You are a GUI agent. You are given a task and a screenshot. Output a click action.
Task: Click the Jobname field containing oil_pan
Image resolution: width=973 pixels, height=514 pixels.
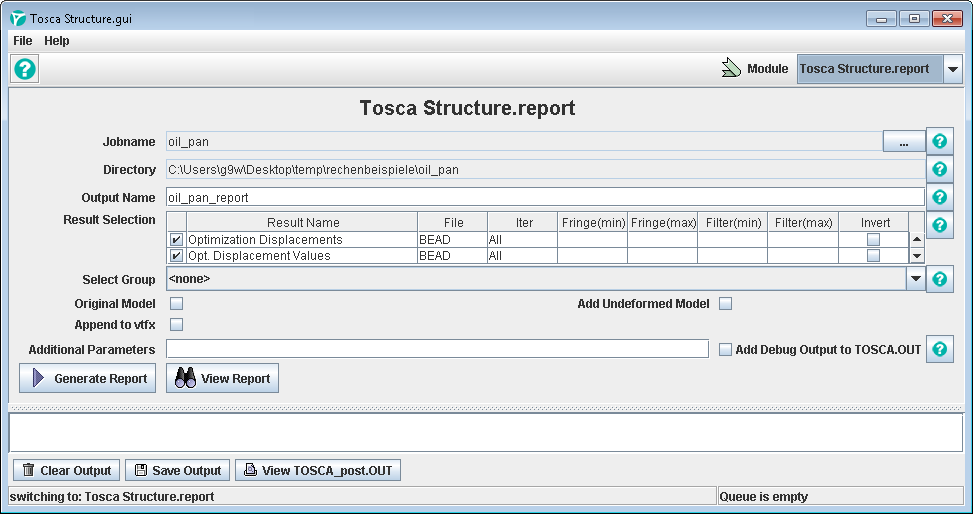524,142
